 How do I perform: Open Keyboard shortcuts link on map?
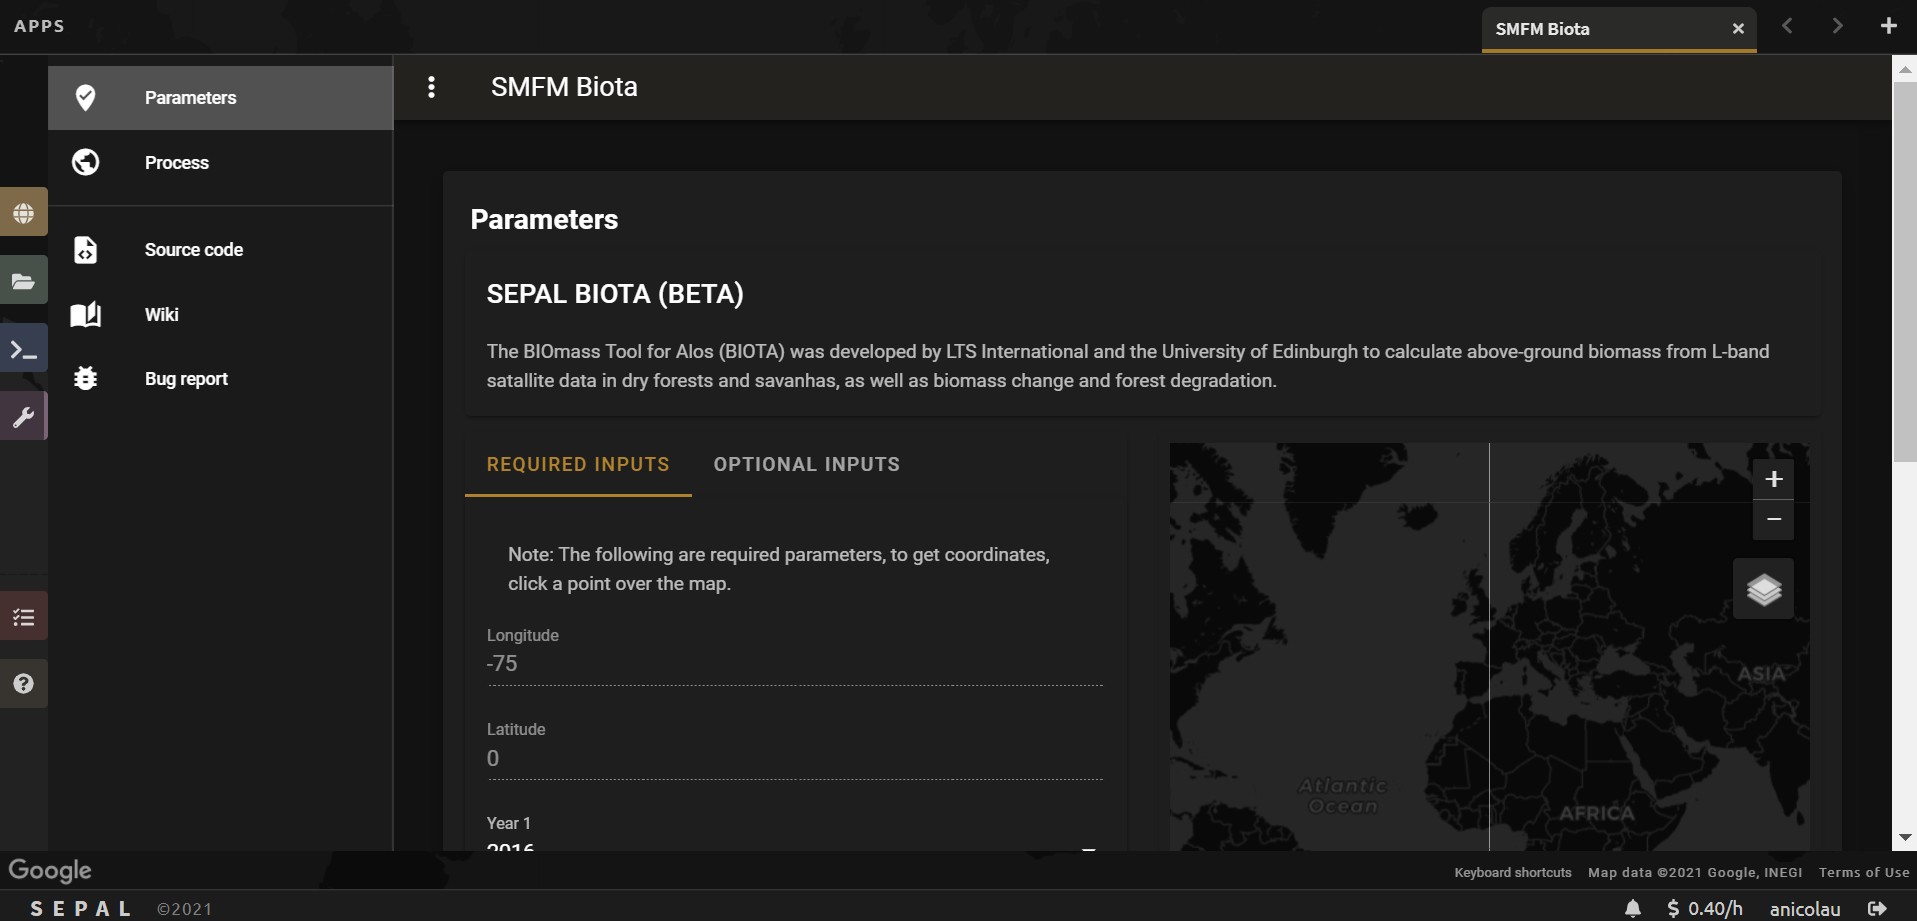[x=1513, y=873]
